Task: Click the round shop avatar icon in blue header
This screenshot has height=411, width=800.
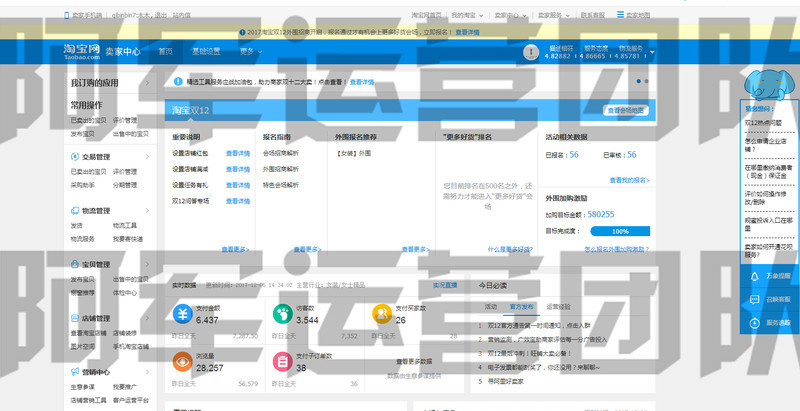Action: [x=531, y=52]
